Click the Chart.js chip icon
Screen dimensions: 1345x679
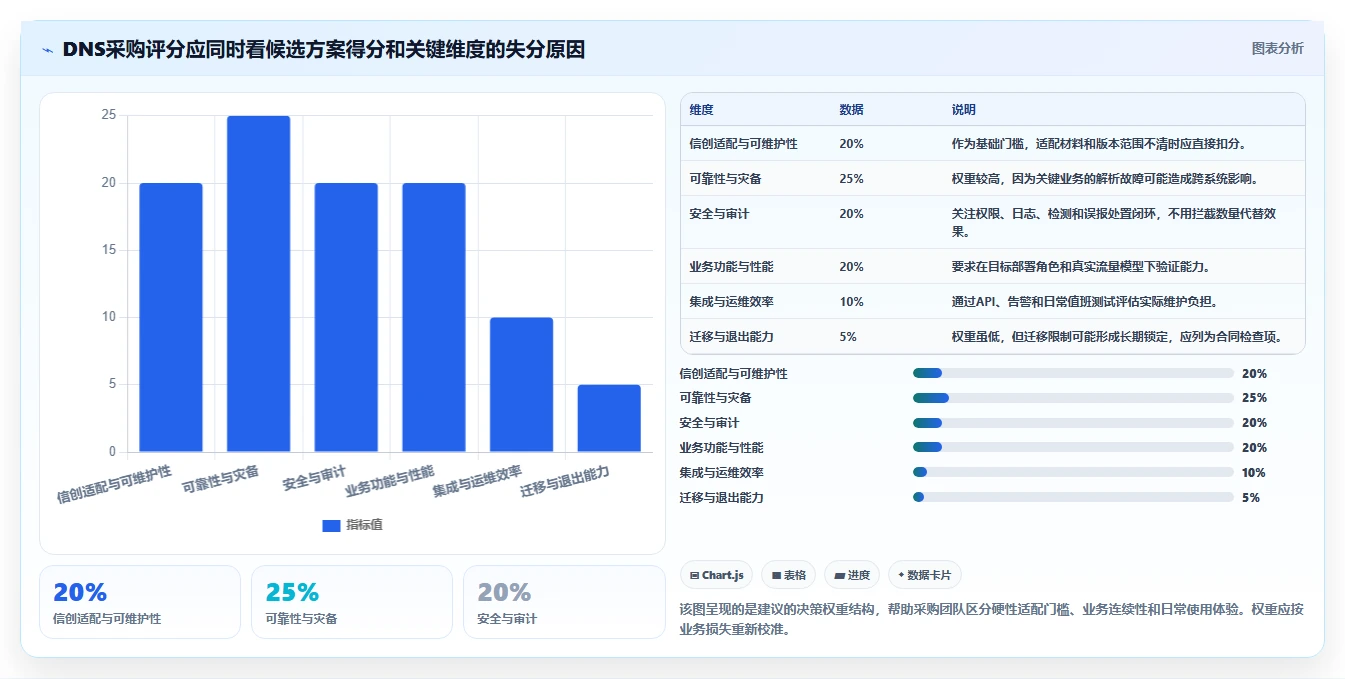point(694,576)
